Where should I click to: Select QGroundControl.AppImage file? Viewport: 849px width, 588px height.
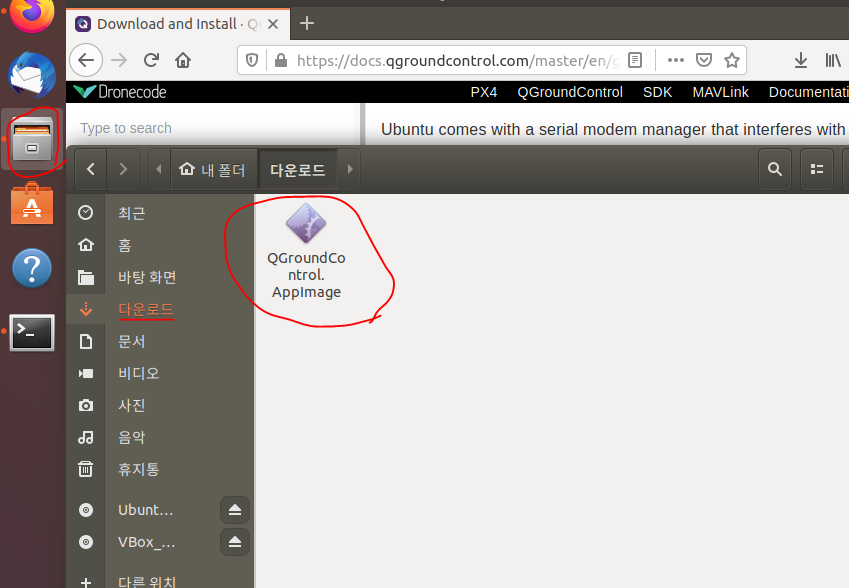[306, 252]
